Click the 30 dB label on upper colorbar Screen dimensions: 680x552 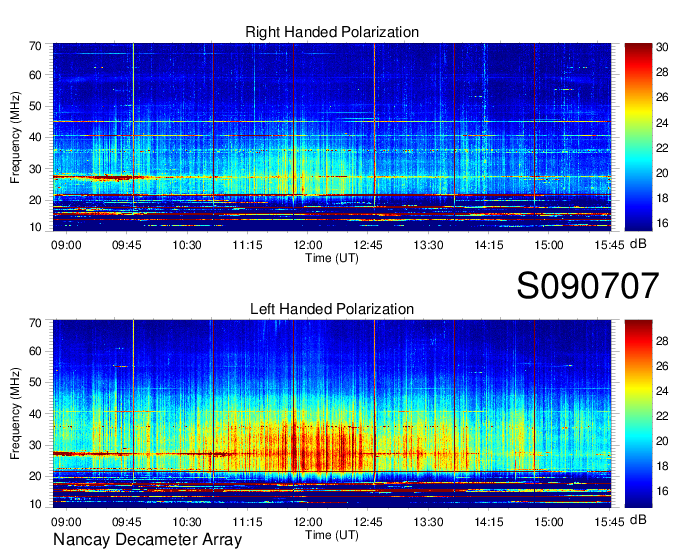[662, 47]
